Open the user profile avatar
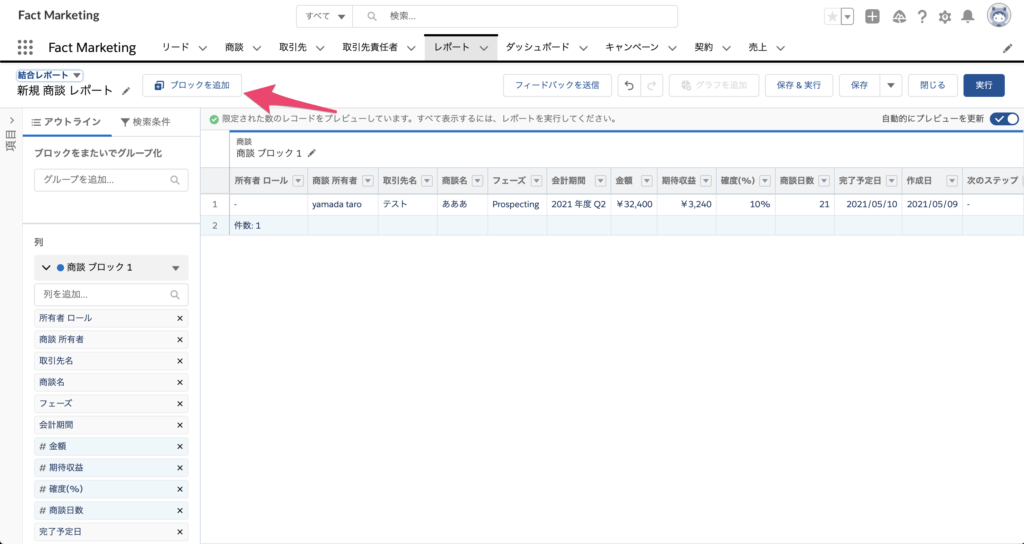The image size is (1024, 544). (999, 16)
